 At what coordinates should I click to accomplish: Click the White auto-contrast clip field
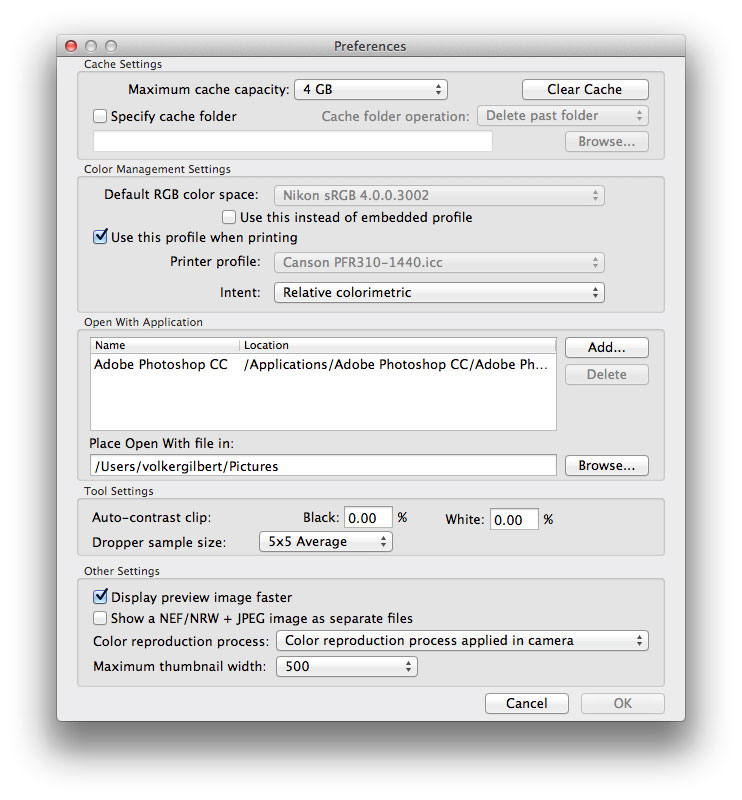(x=514, y=519)
